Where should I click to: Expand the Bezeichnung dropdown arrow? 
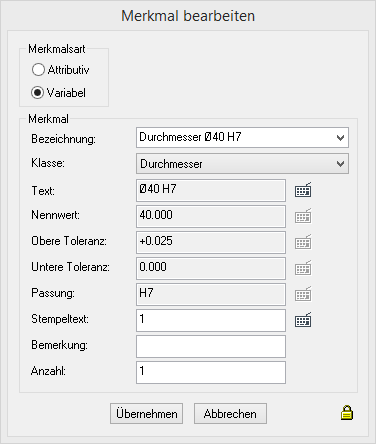(340, 137)
